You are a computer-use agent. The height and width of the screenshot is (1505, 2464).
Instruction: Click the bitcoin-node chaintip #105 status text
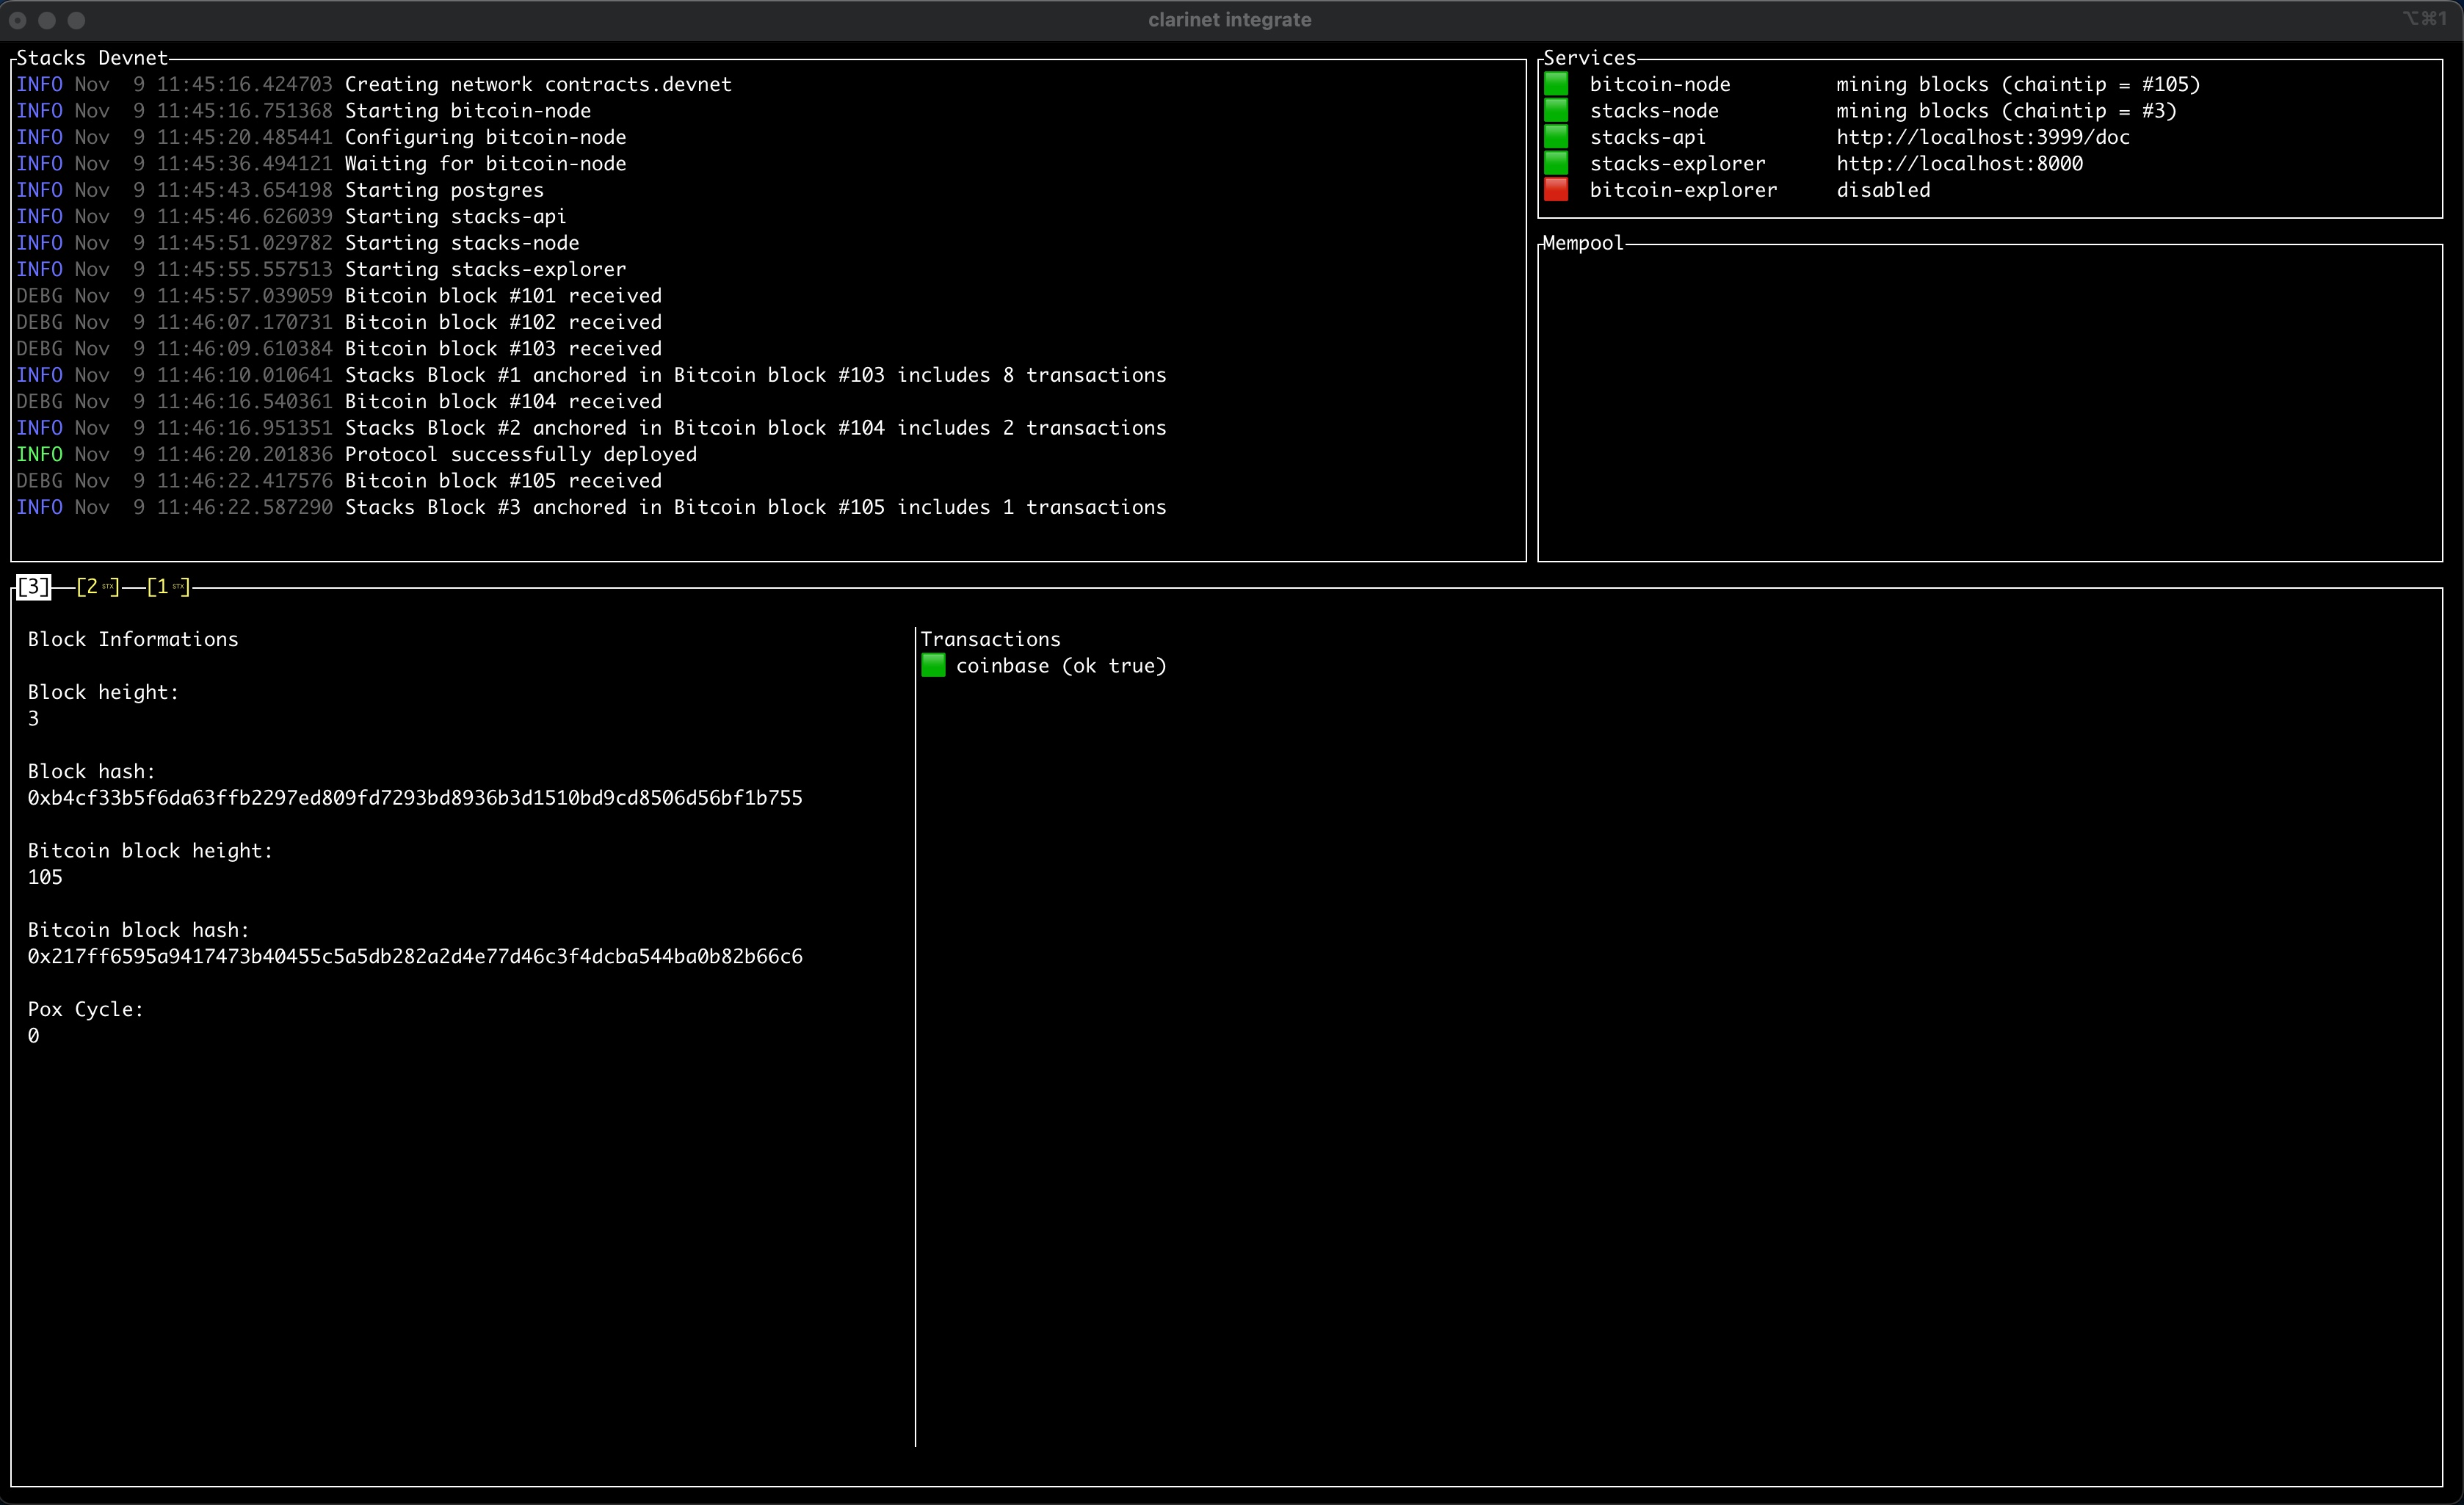tap(2017, 84)
